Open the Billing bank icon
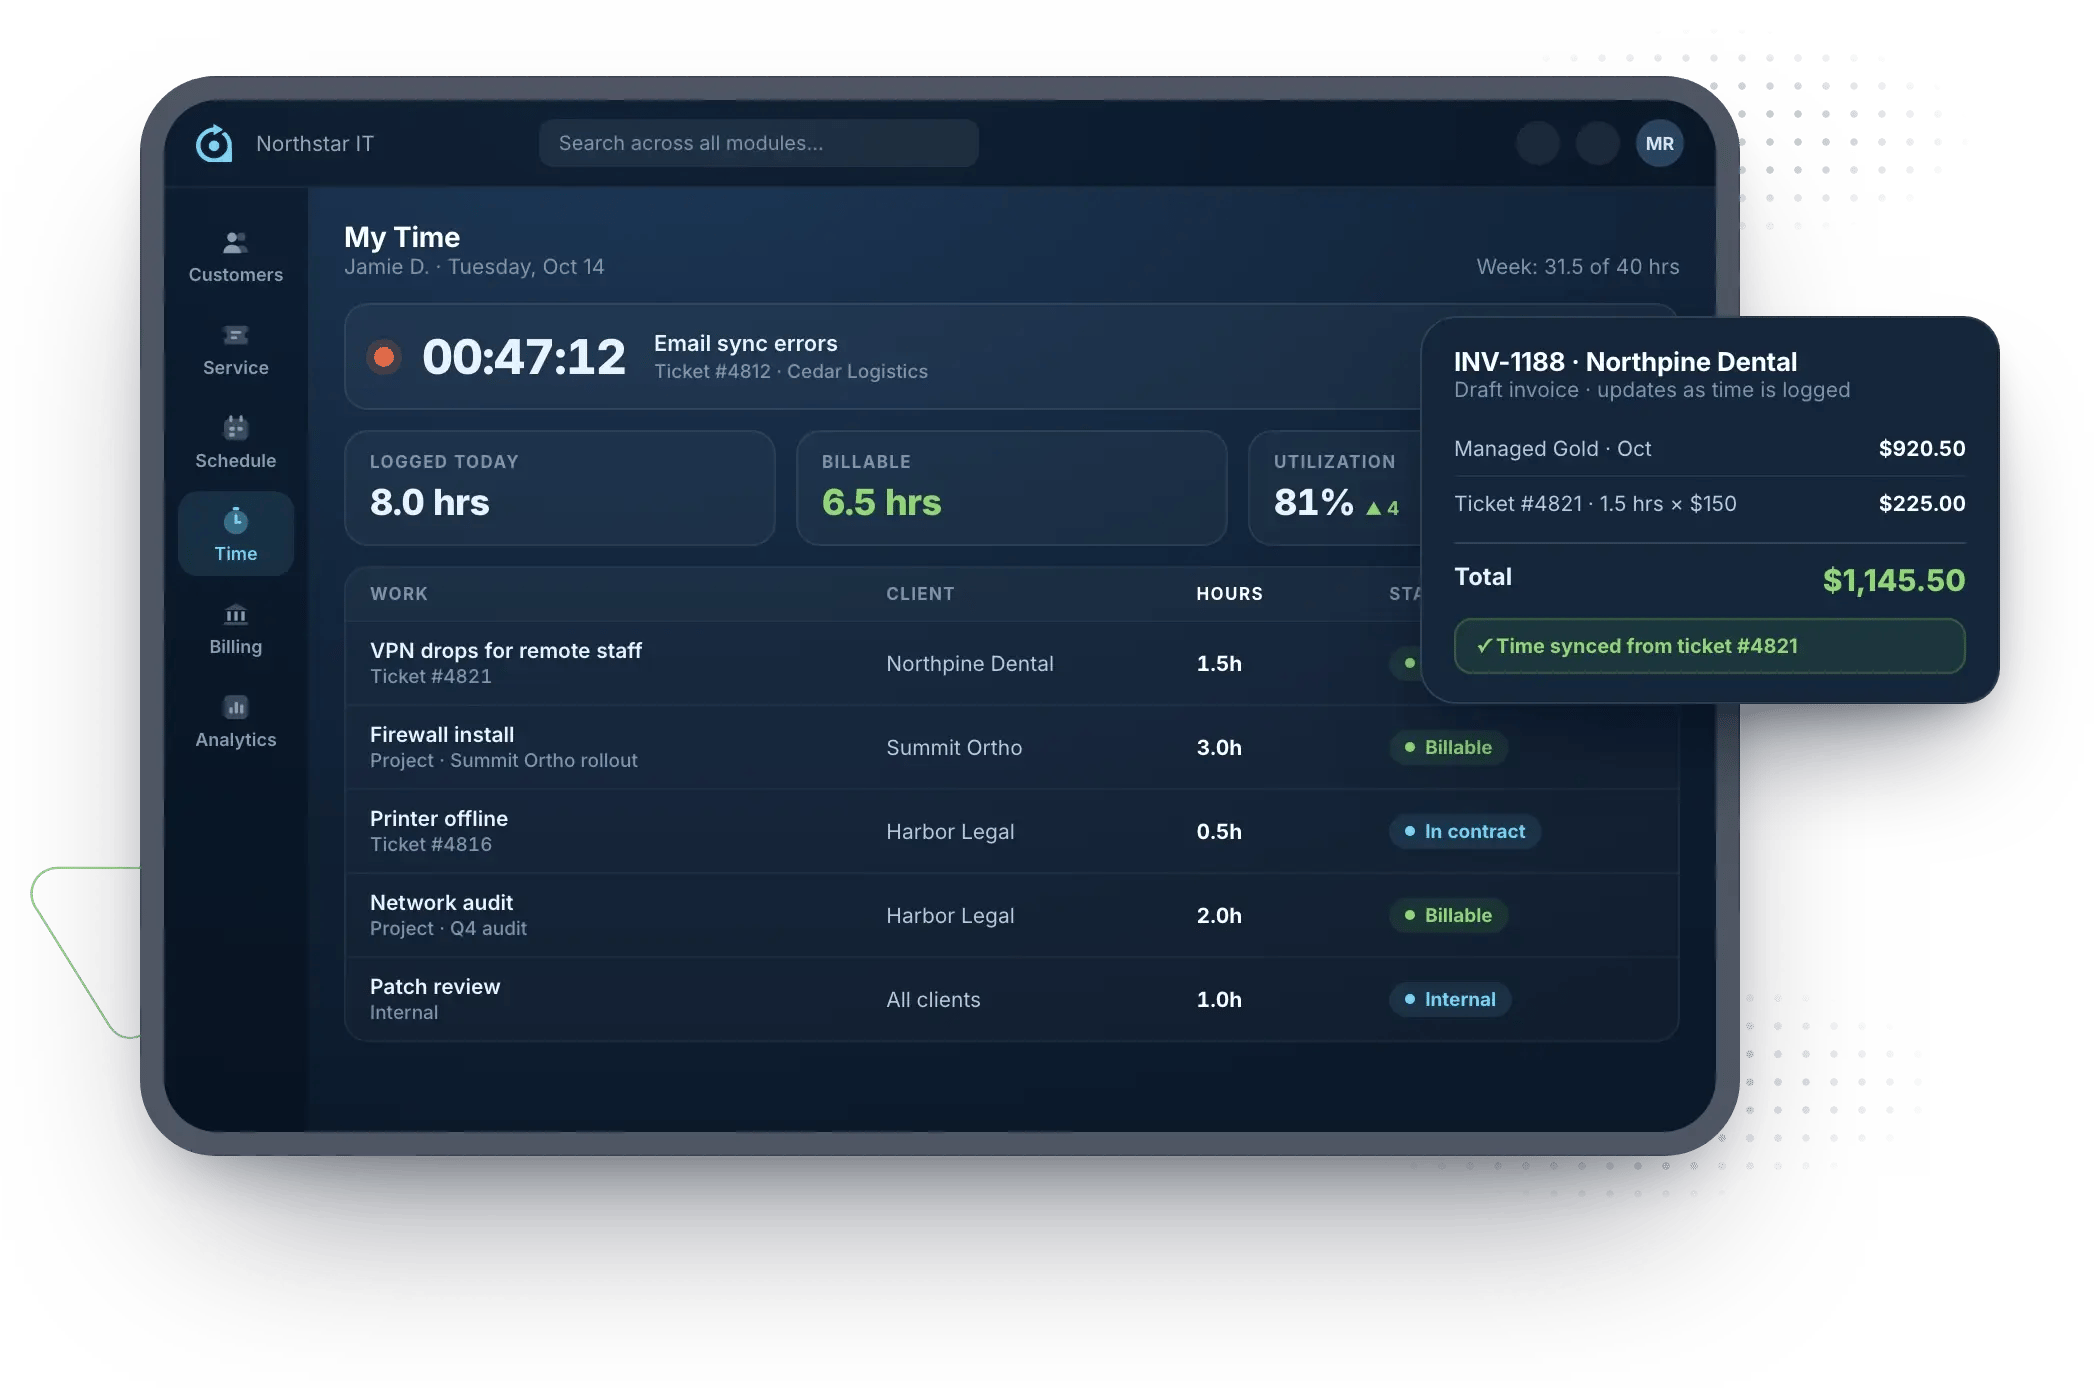Image resolution: width=2094 pixels, height=1388 pixels. (x=236, y=613)
